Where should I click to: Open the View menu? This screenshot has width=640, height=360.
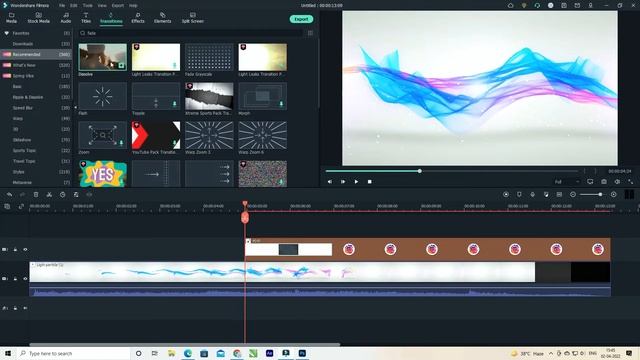tap(102, 6)
